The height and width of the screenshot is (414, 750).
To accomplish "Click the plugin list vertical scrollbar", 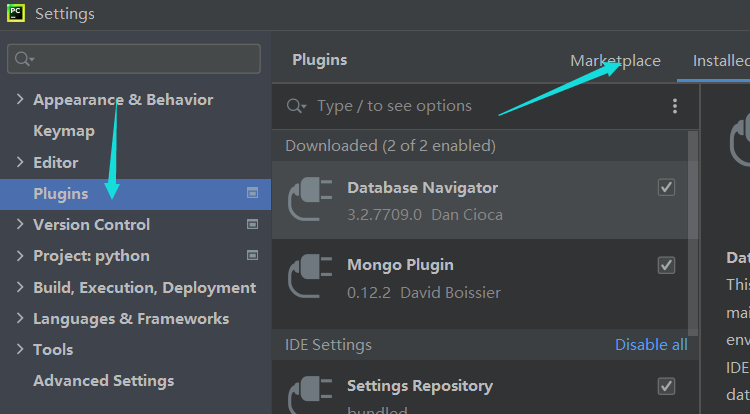I will tap(693, 233).
